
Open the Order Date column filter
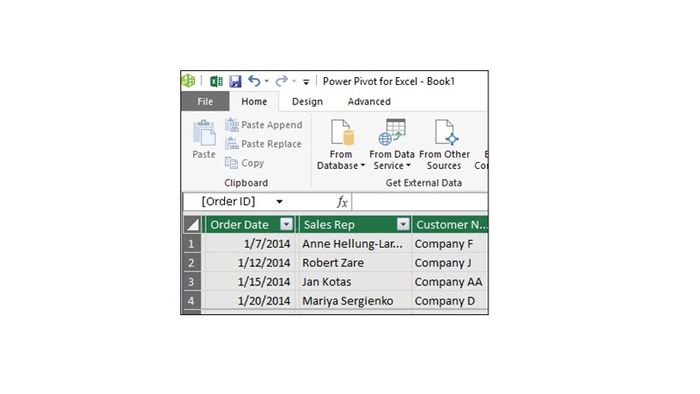point(286,224)
